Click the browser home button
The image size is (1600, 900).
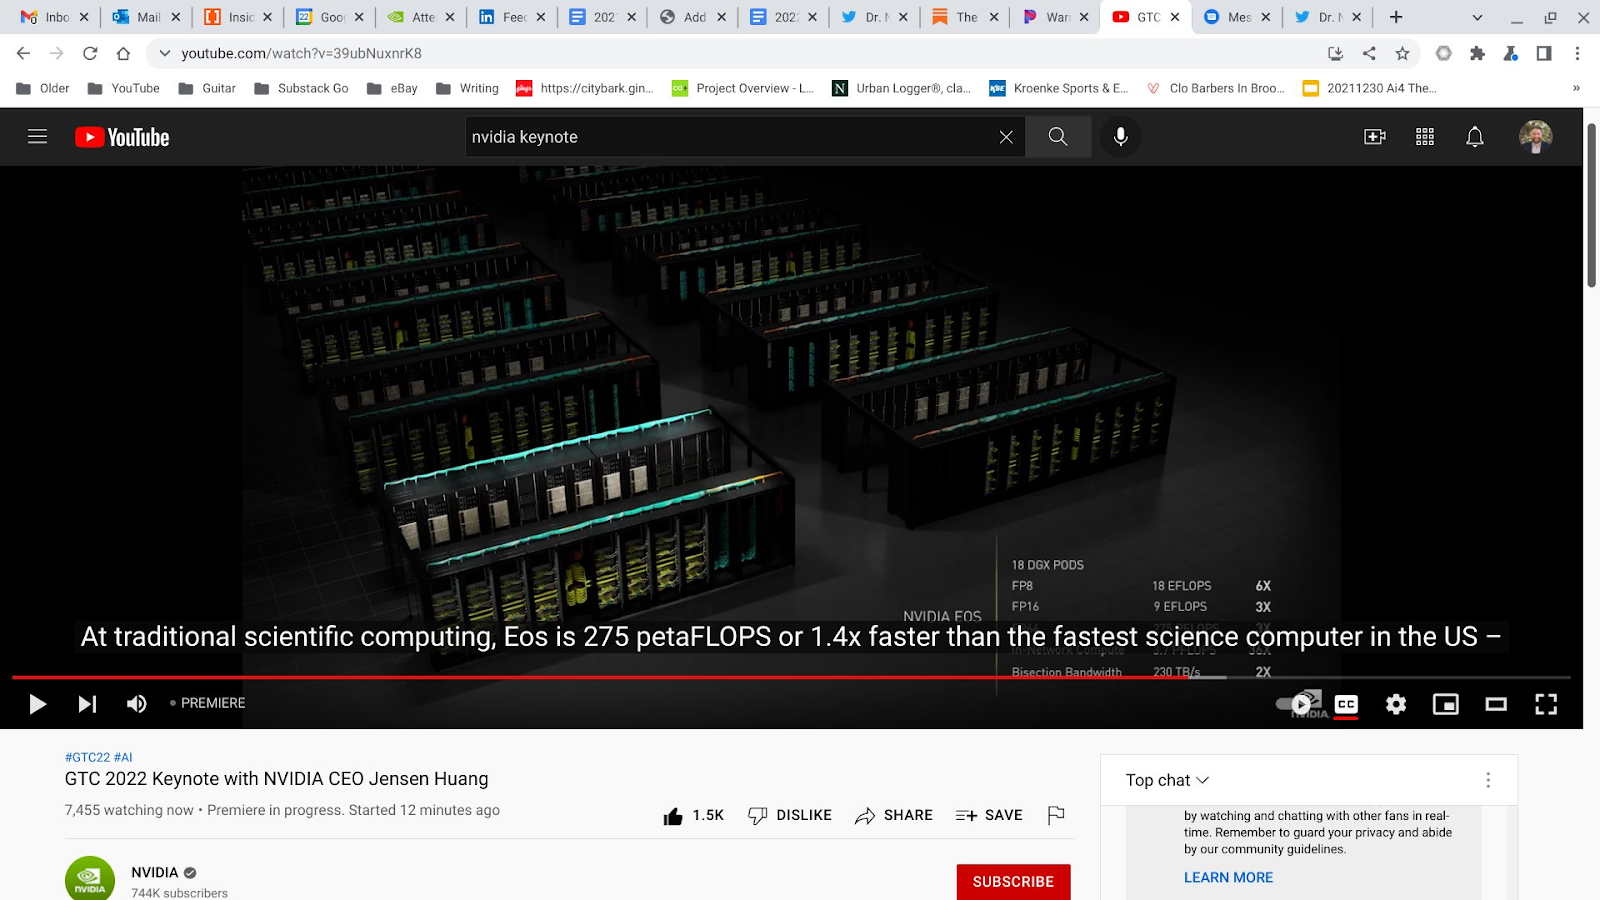click(x=123, y=54)
